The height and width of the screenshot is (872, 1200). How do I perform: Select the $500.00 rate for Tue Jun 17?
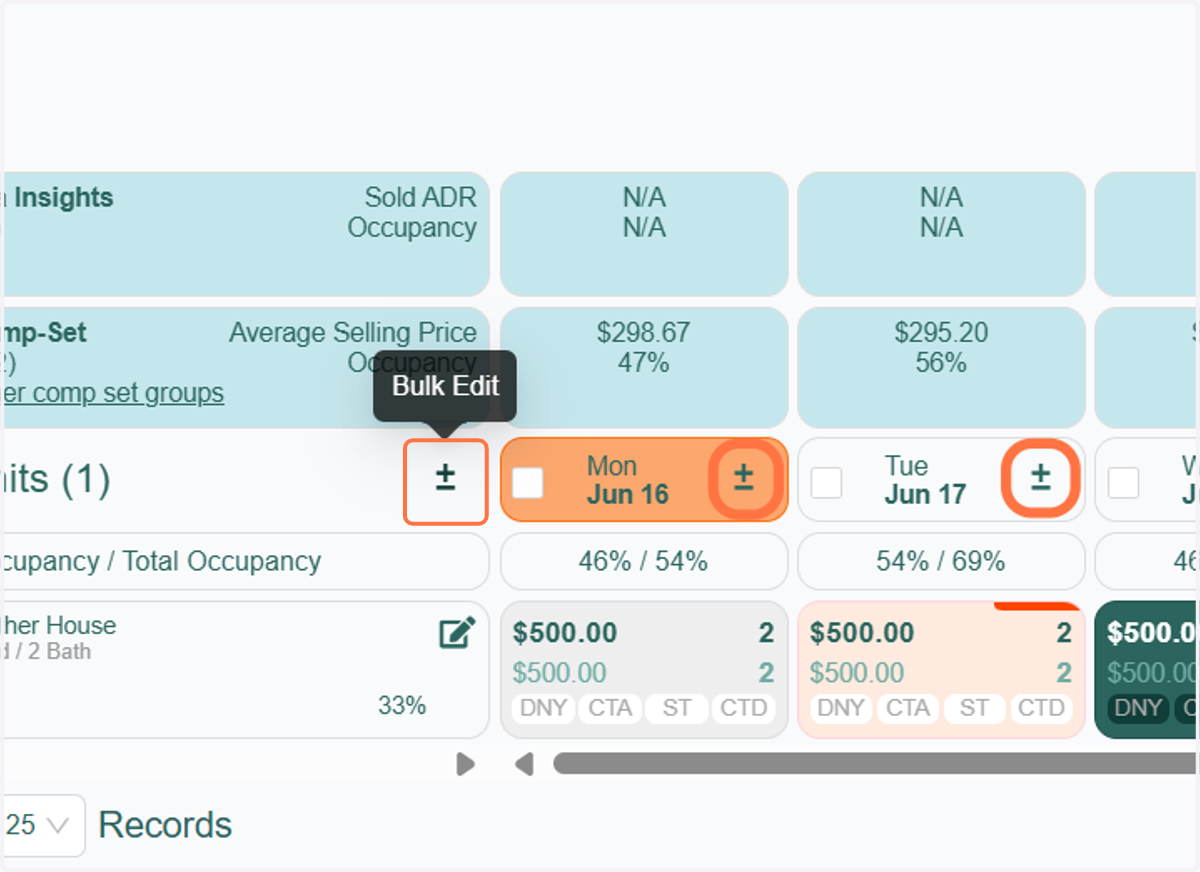pos(862,633)
